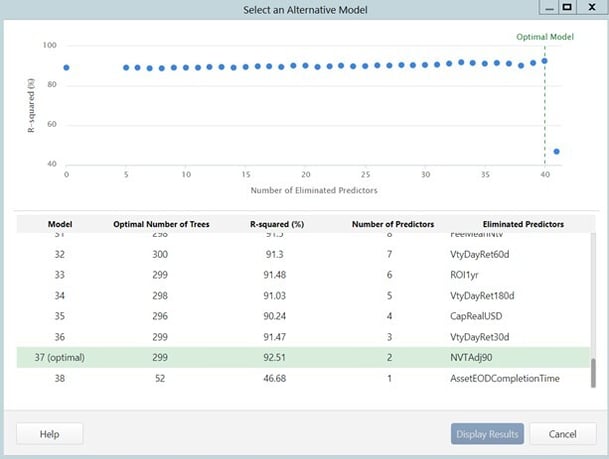Click the Eliminated Predictors column header
The height and width of the screenshot is (459, 609).
point(522,224)
